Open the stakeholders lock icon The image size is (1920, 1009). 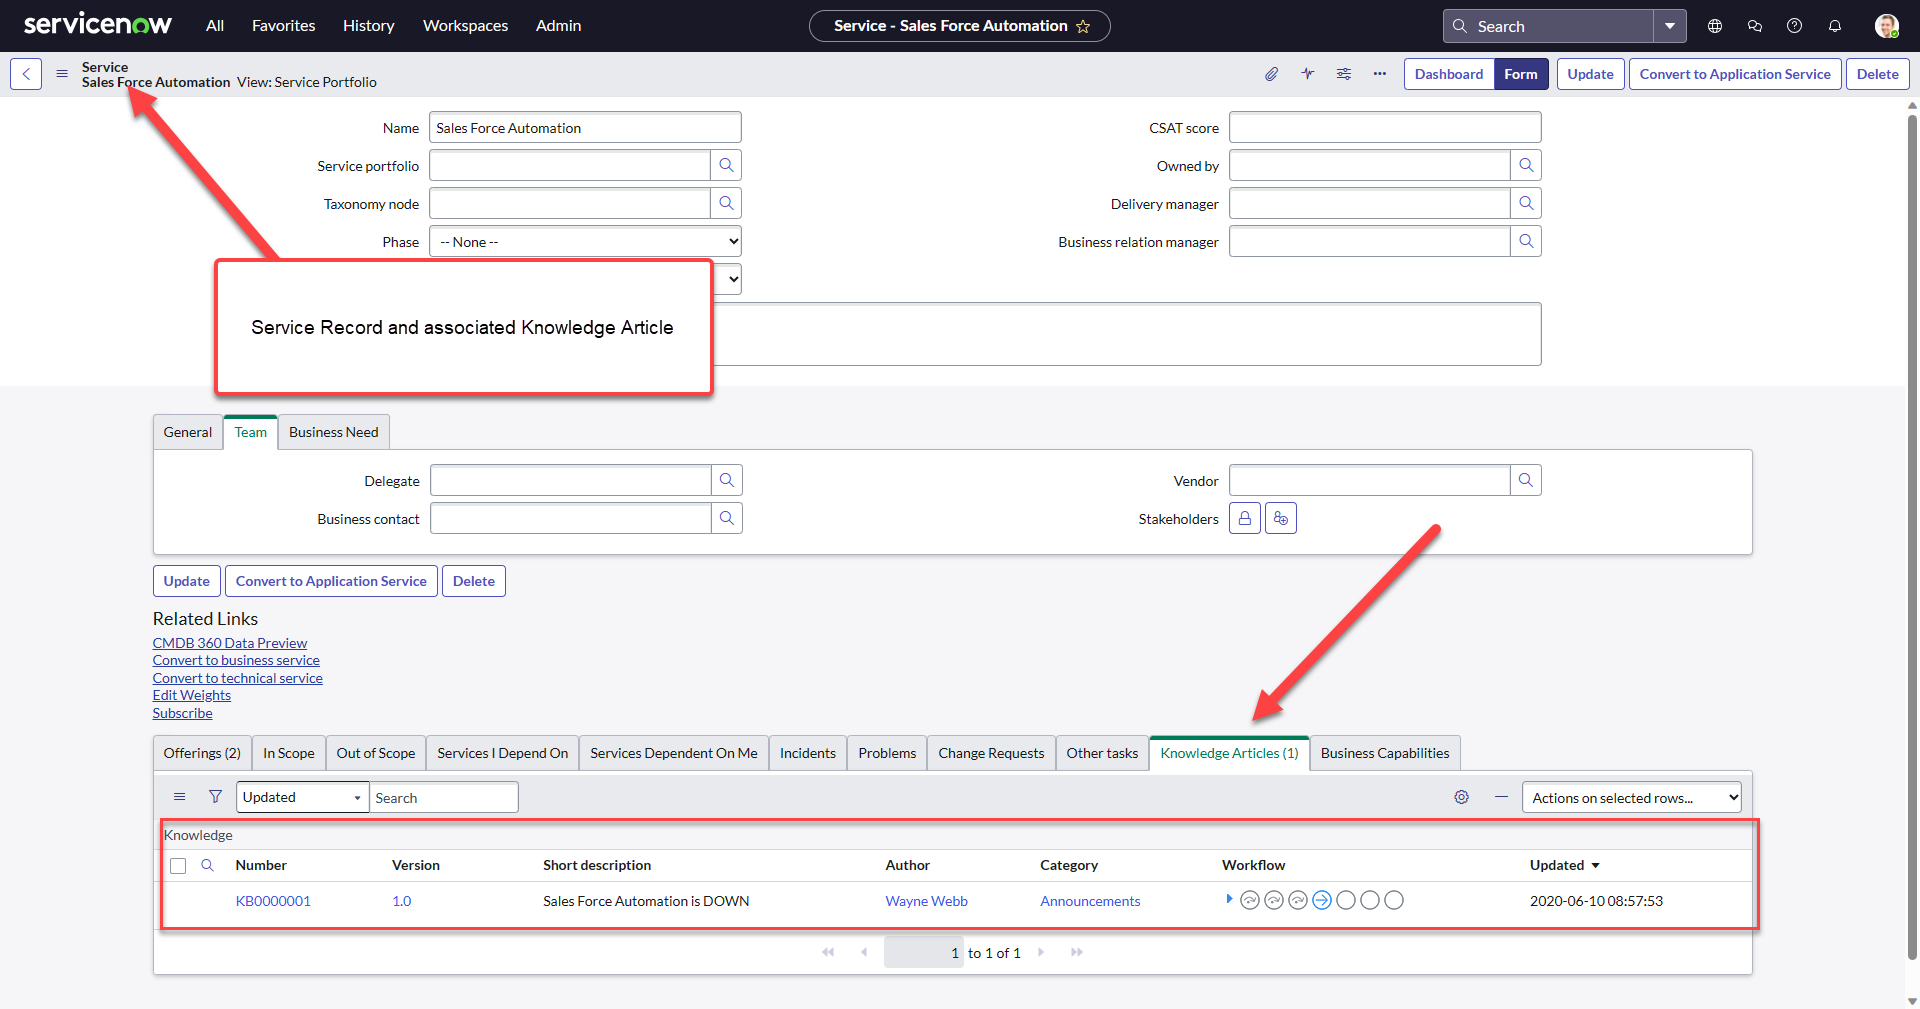pos(1244,518)
